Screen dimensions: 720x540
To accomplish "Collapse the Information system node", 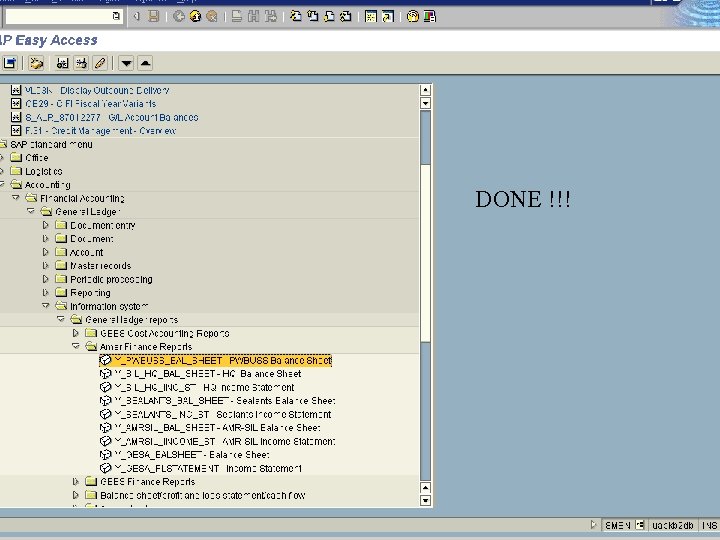I will click(45, 306).
